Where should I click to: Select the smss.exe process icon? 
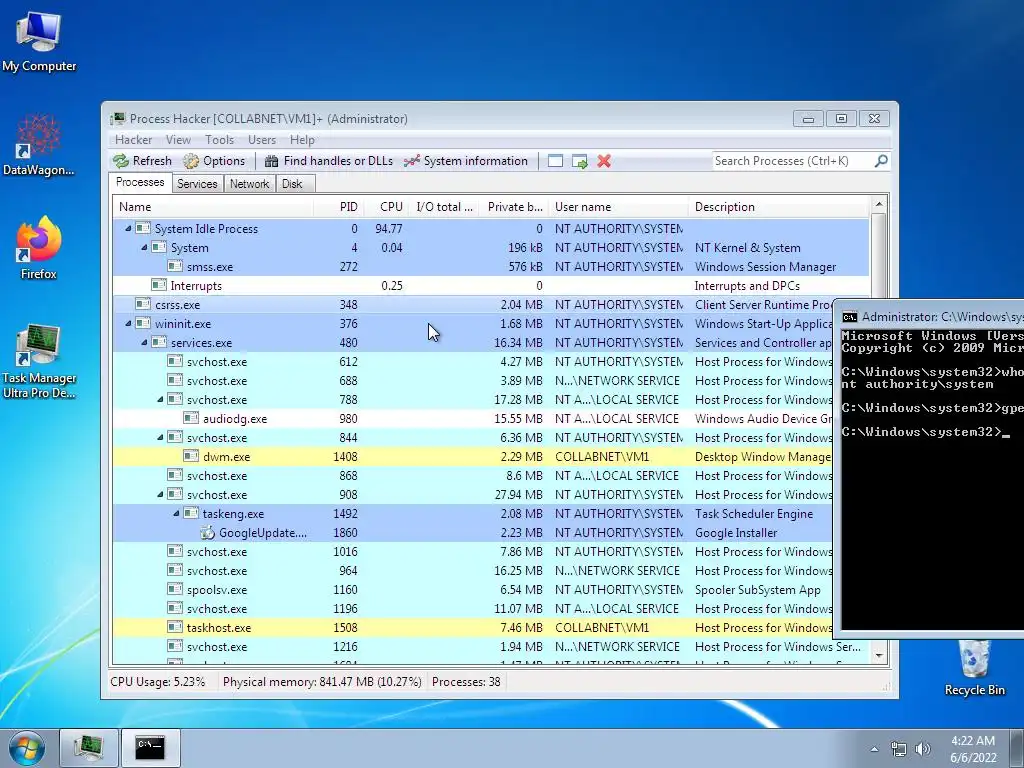pyautogui.click(x=174, y=266)
